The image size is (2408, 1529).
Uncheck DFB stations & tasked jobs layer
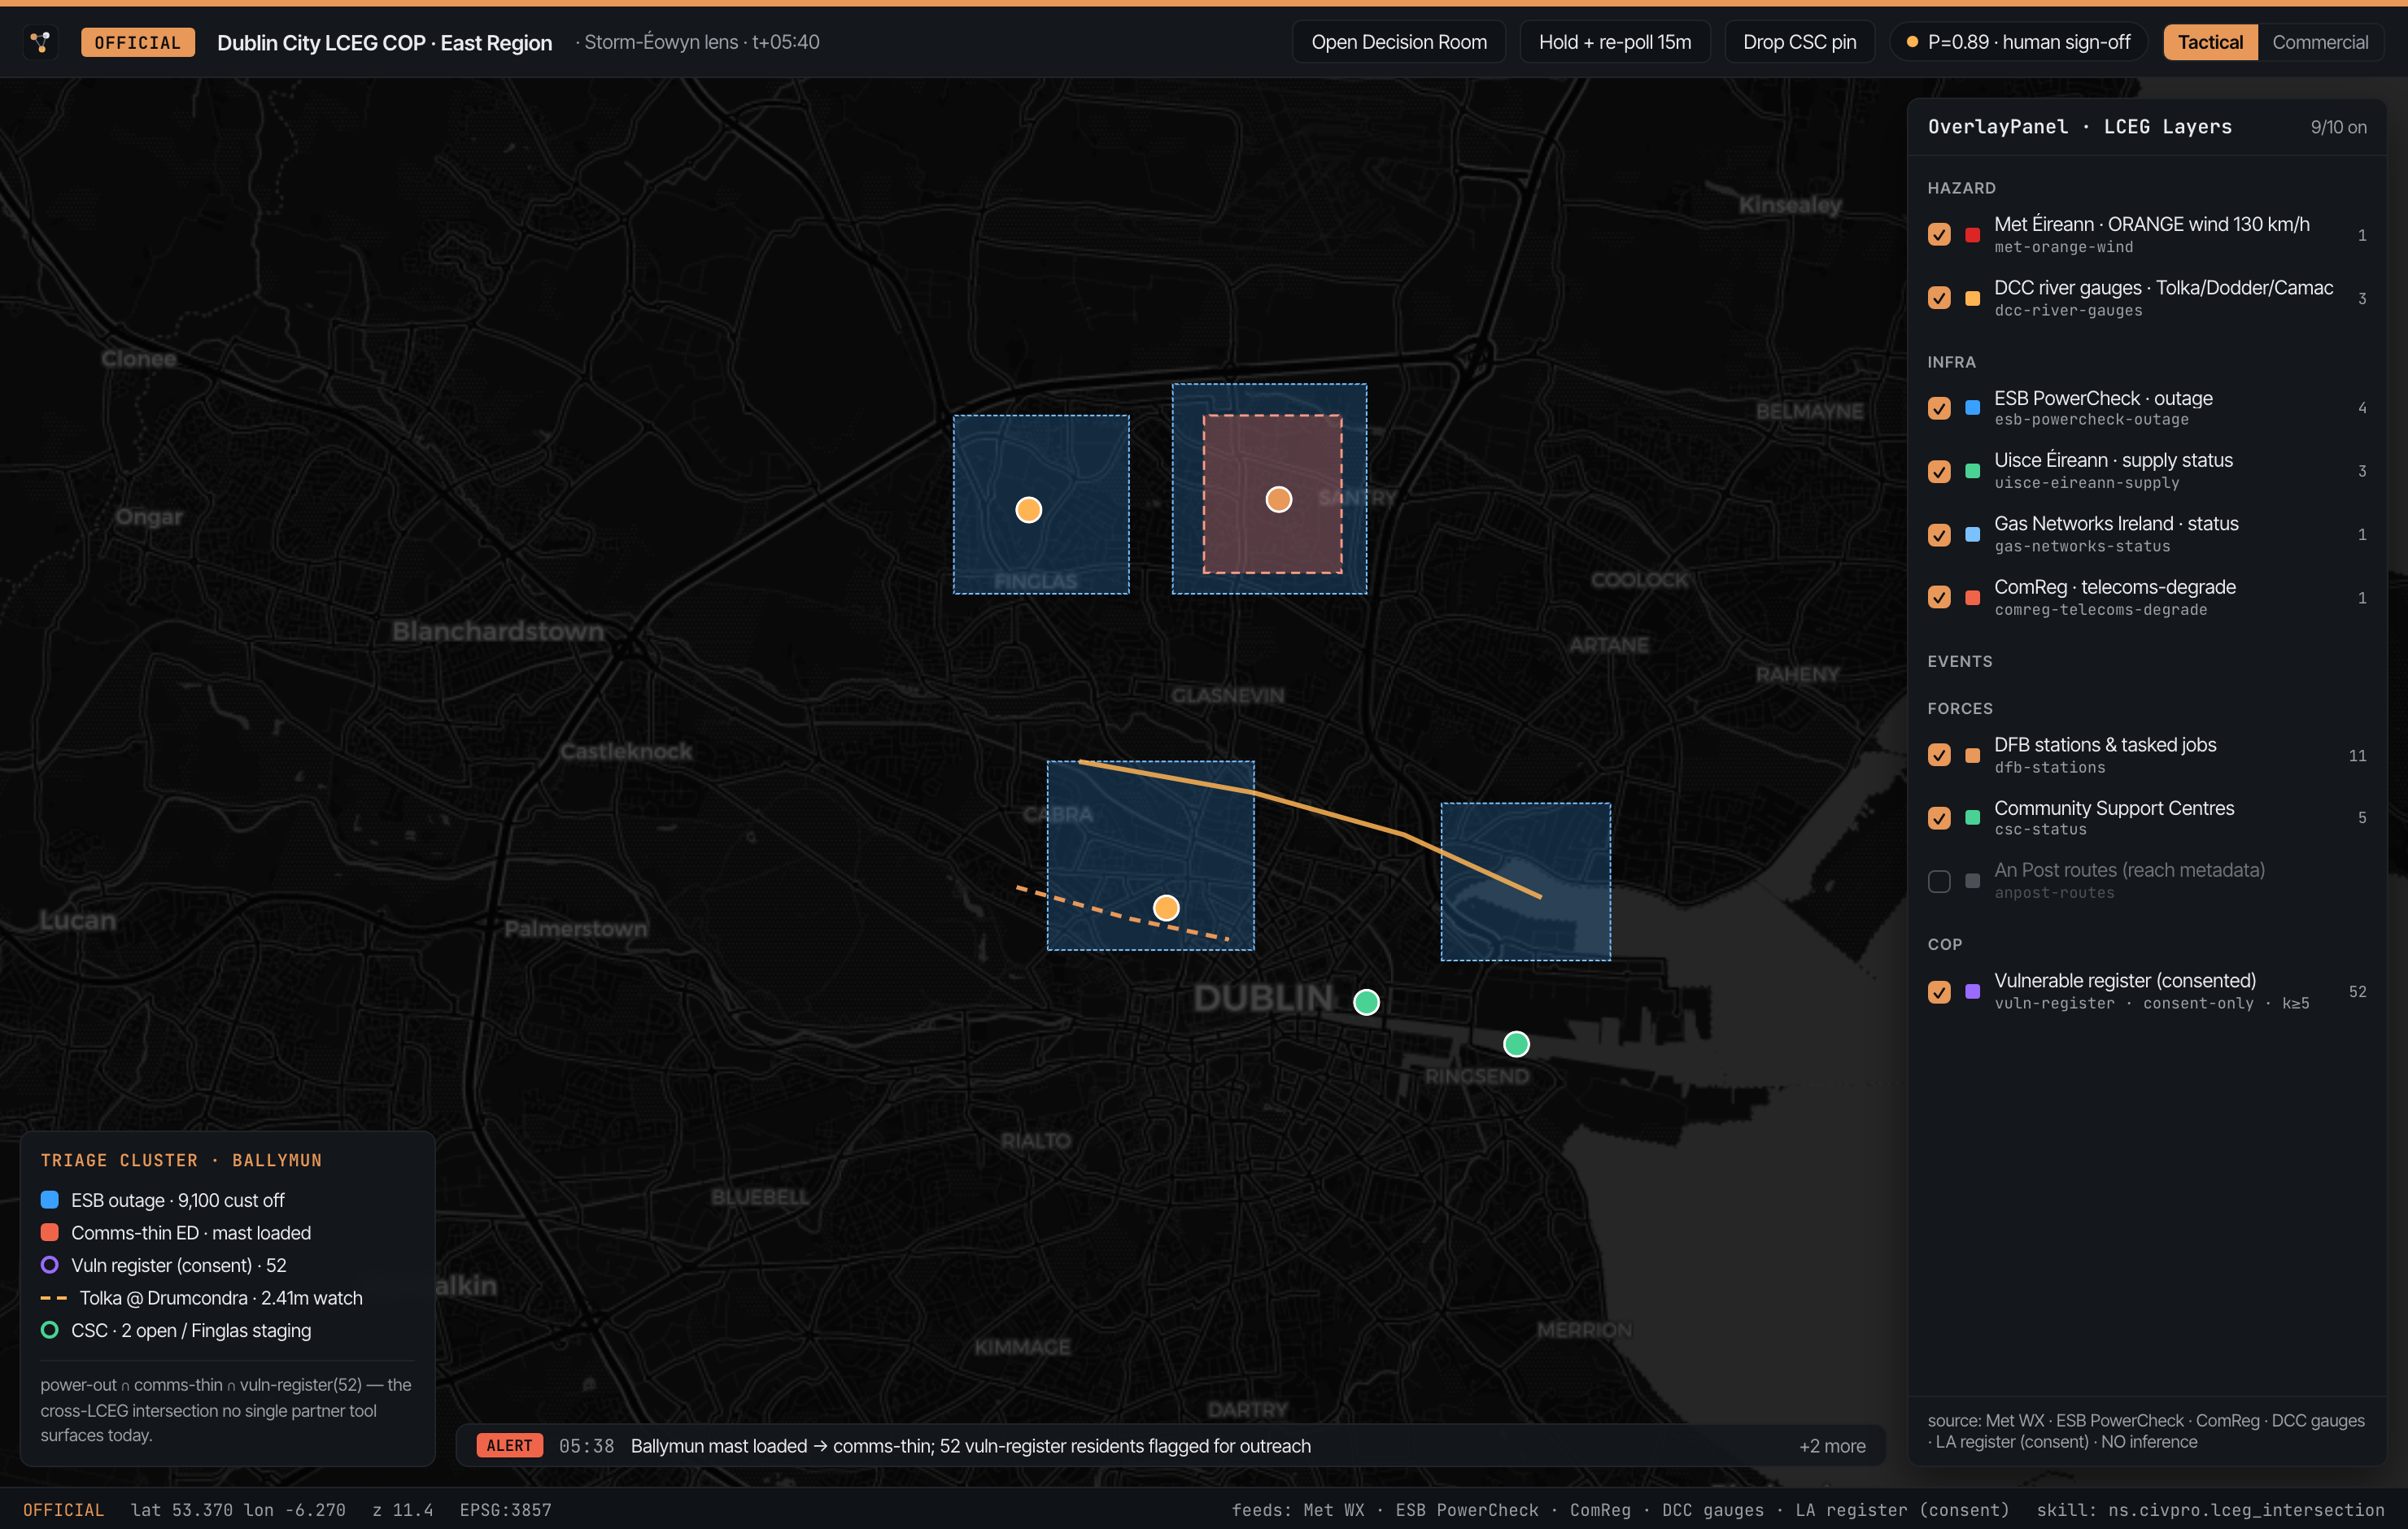pyautogui.click(x=1939, y=755)
